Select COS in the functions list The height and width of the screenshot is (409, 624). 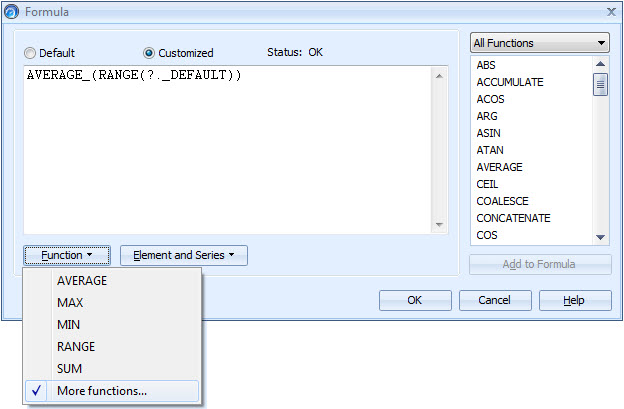click(x=487, y=235)
